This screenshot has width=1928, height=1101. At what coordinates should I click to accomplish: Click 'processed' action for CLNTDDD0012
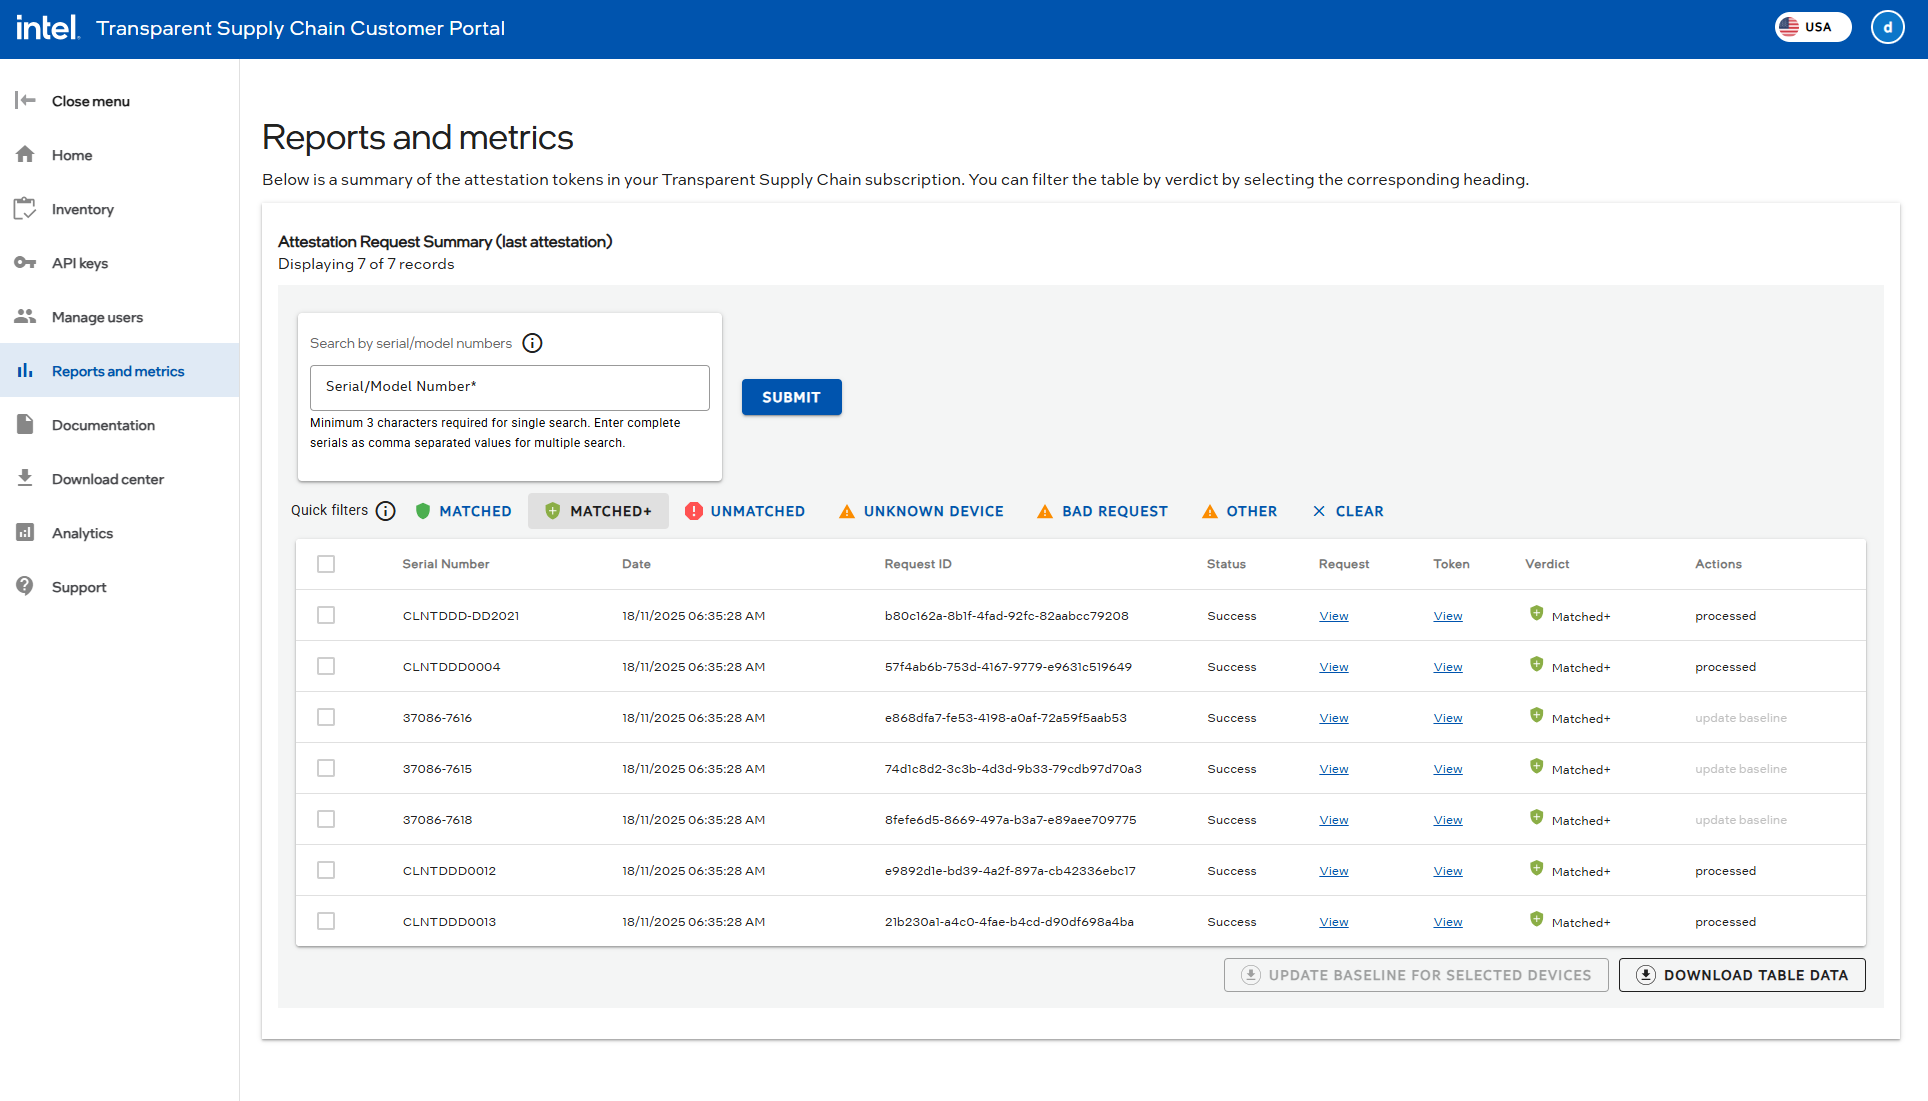click(x=1725, y=871)
